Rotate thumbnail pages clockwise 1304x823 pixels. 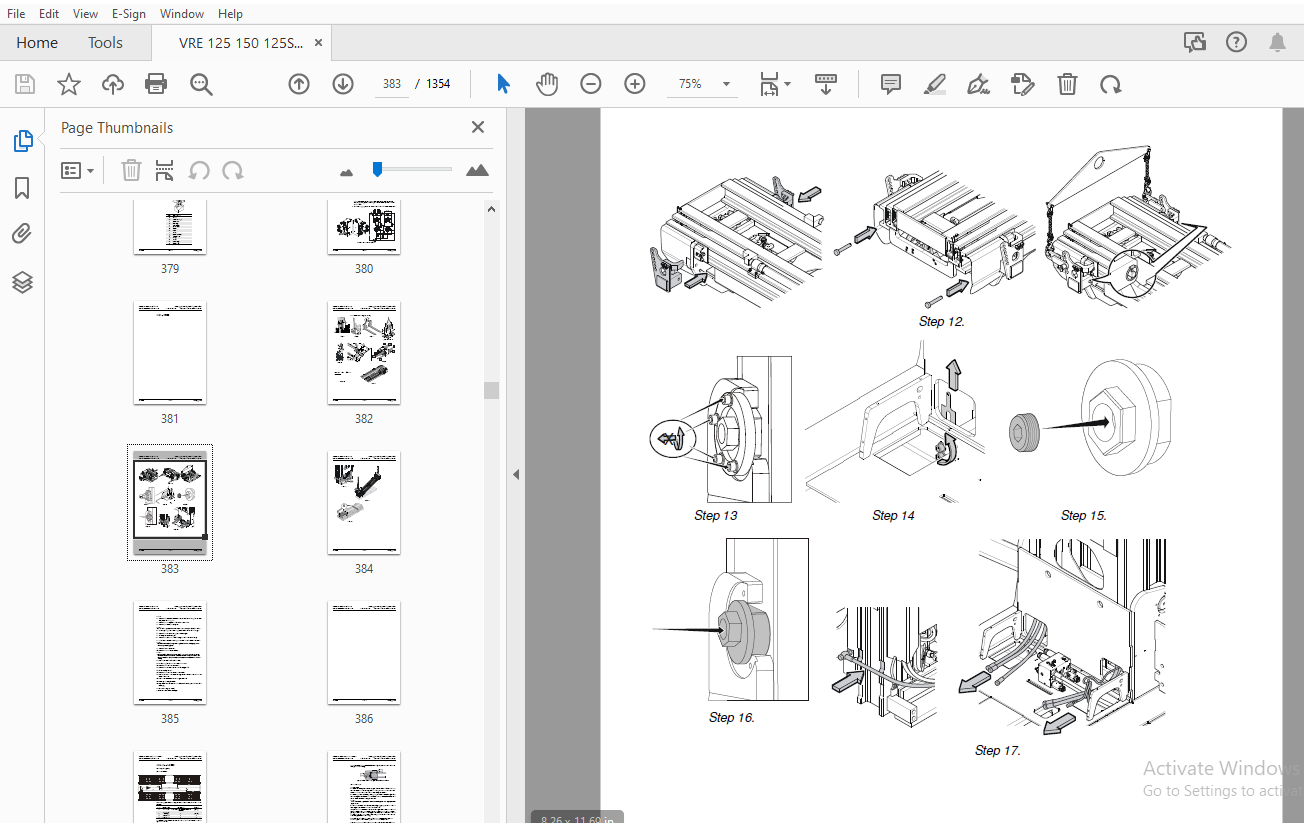233,170
